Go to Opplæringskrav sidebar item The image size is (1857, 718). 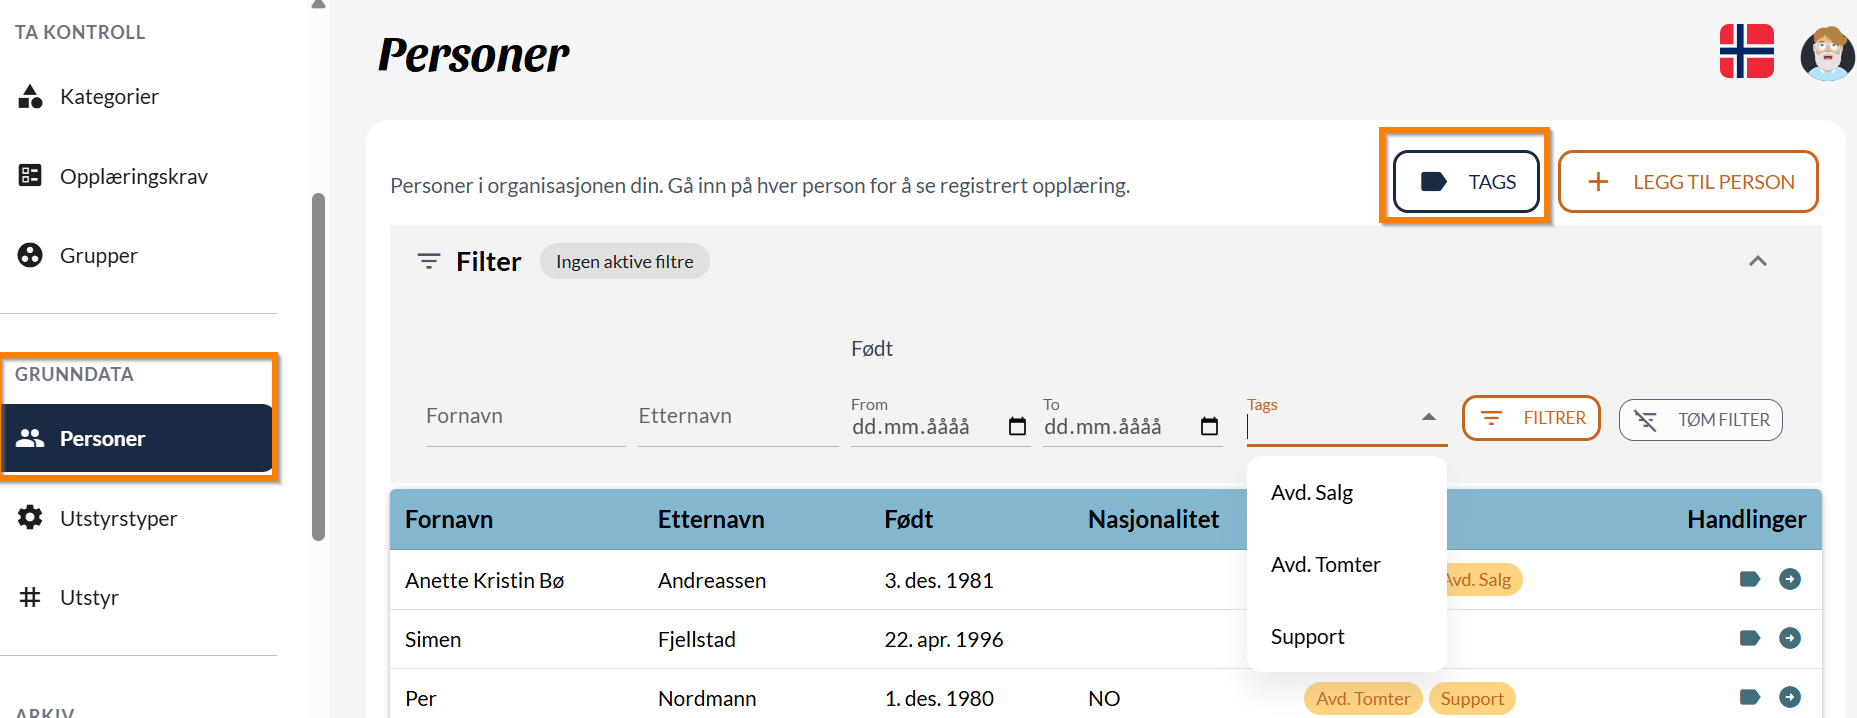coord(133,177)
